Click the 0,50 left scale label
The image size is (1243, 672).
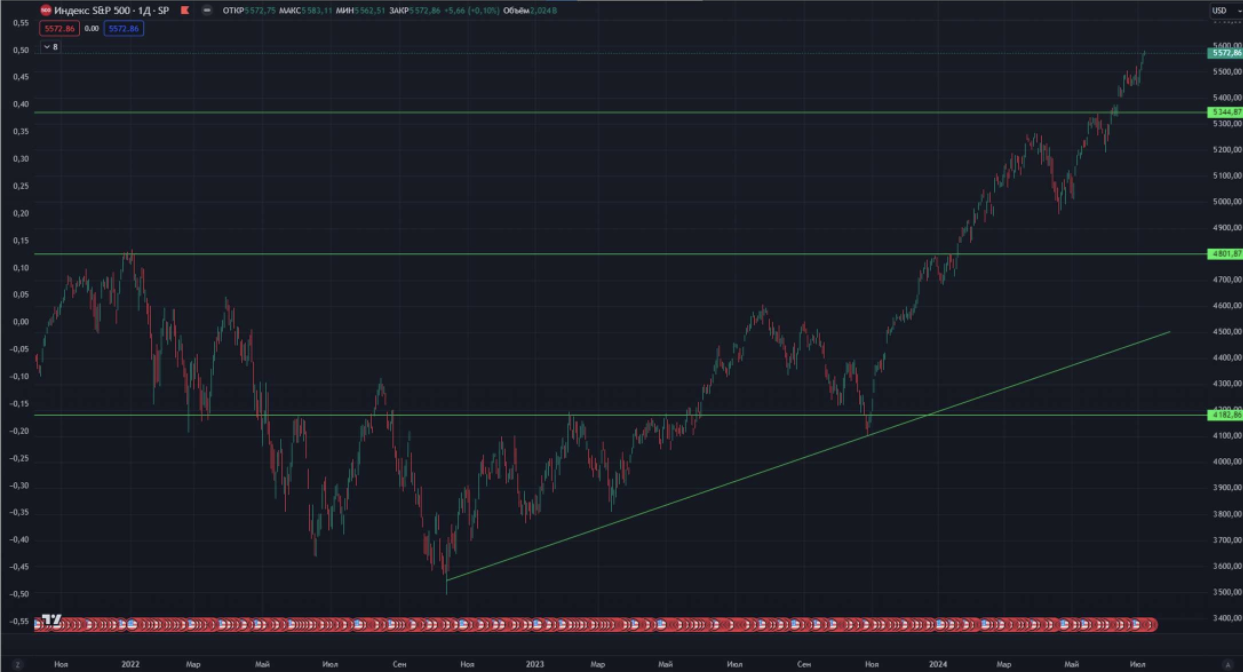pos(21,49)
